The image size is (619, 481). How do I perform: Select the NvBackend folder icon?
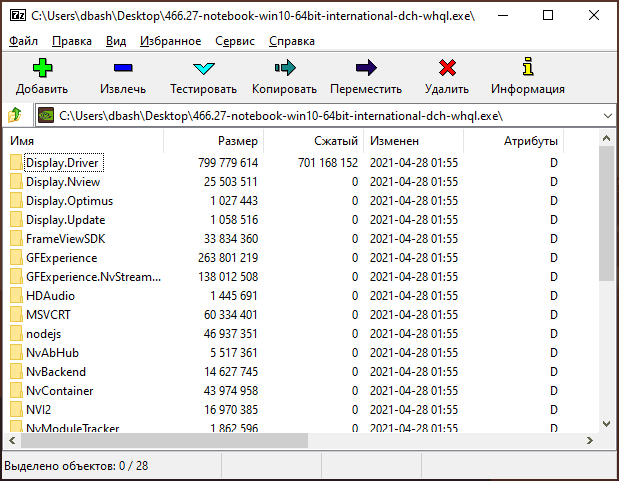click(16, 372)
